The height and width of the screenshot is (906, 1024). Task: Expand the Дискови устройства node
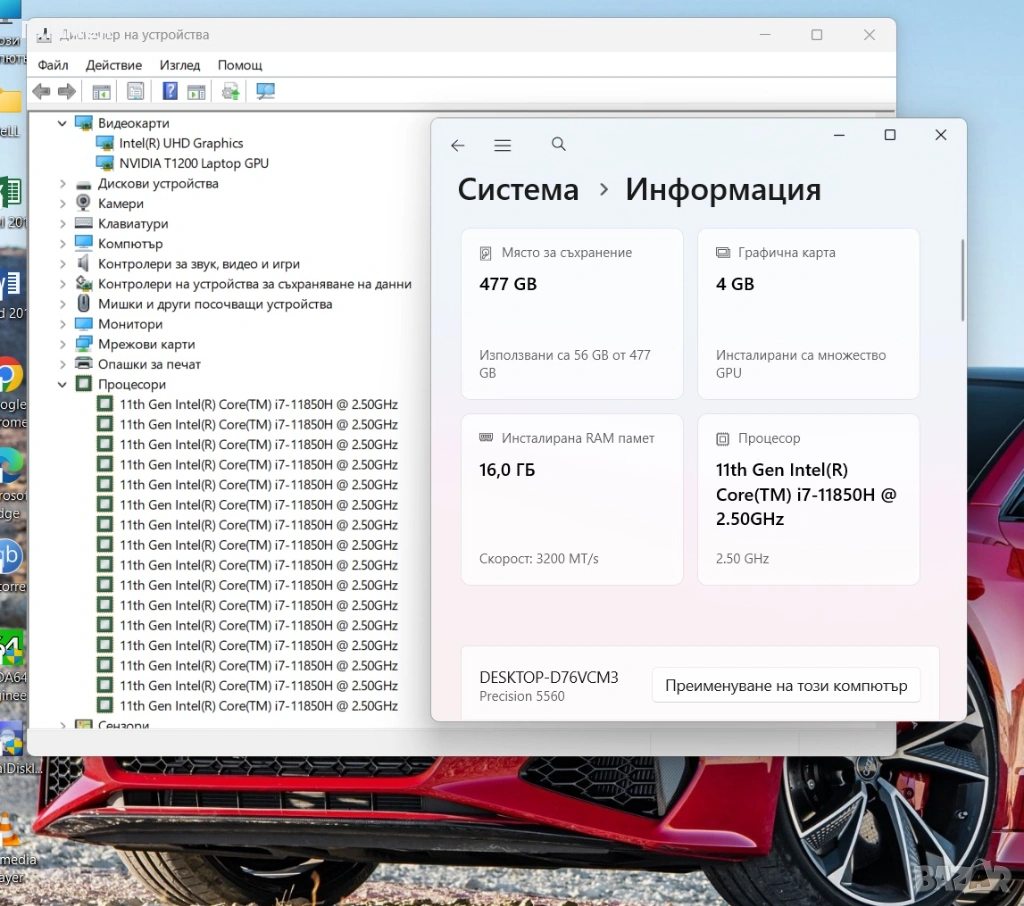pos(62,184)
